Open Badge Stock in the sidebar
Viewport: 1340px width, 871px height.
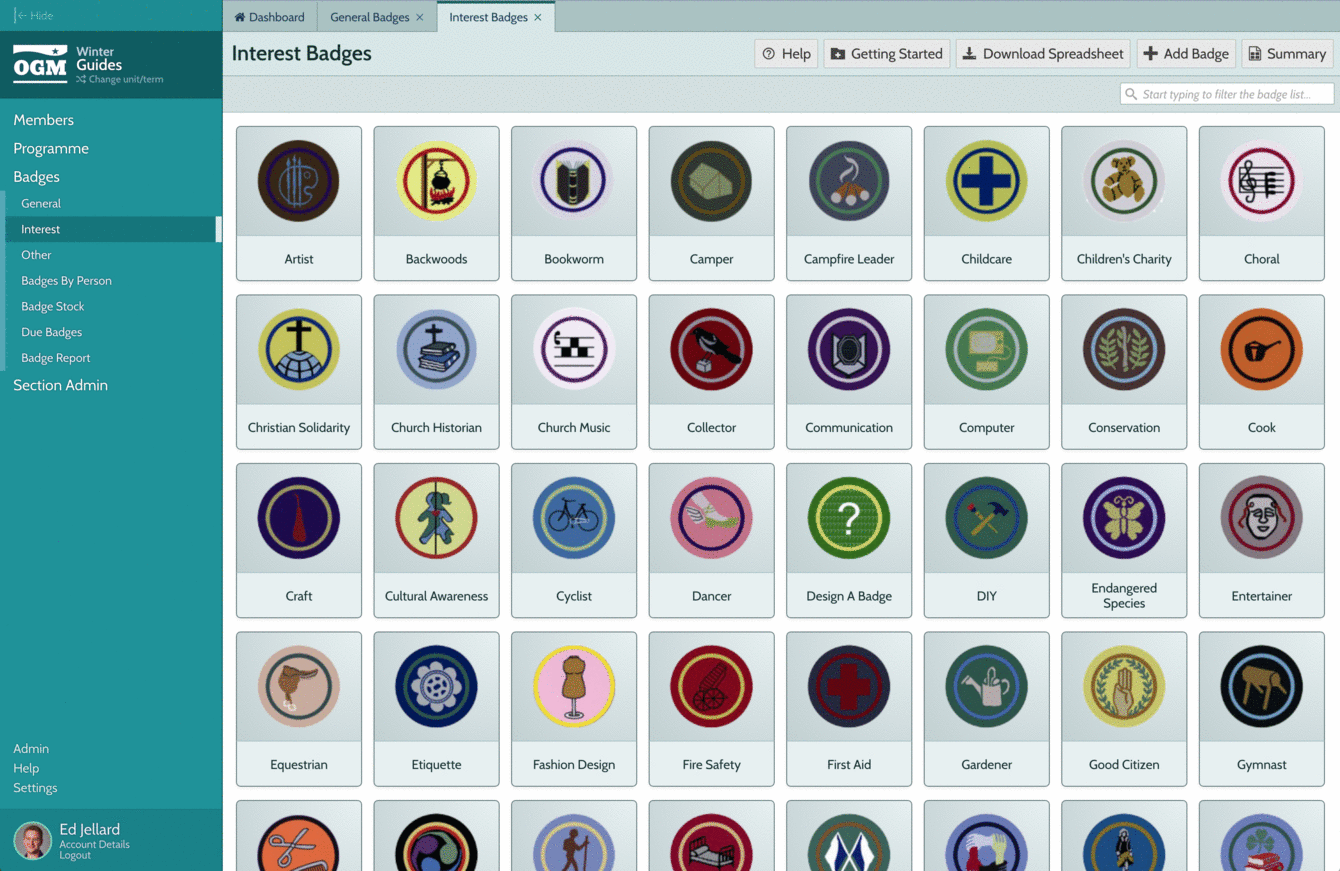pos(53,306)
